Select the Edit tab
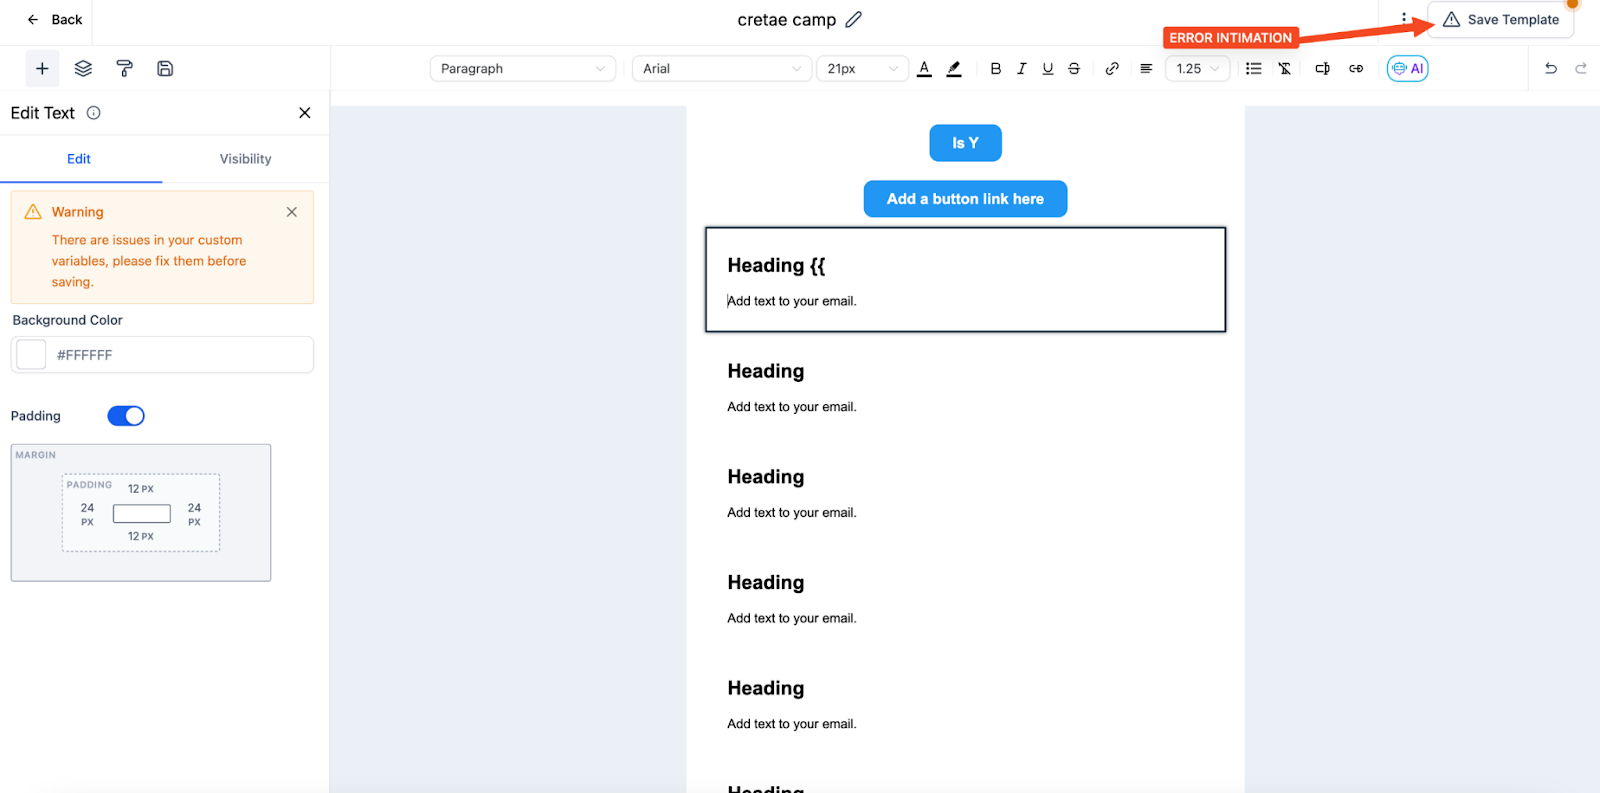The image size is (1600, 793). pyautogui.click(x=79, y=159)
